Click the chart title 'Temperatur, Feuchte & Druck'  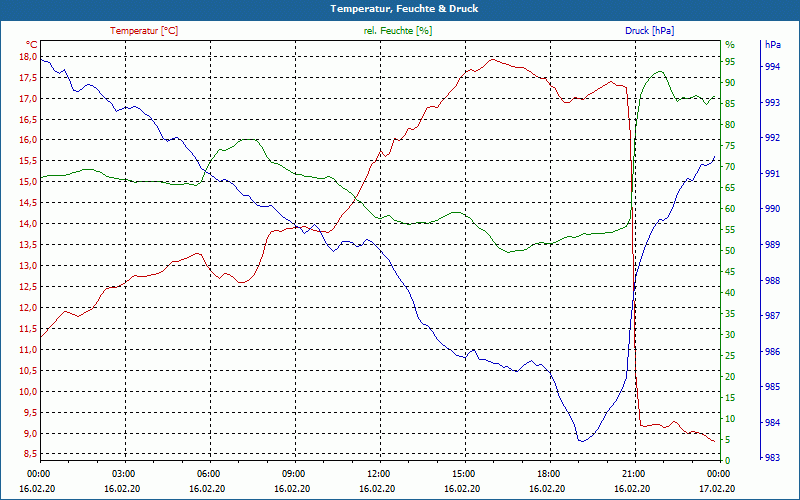point(404,9)
